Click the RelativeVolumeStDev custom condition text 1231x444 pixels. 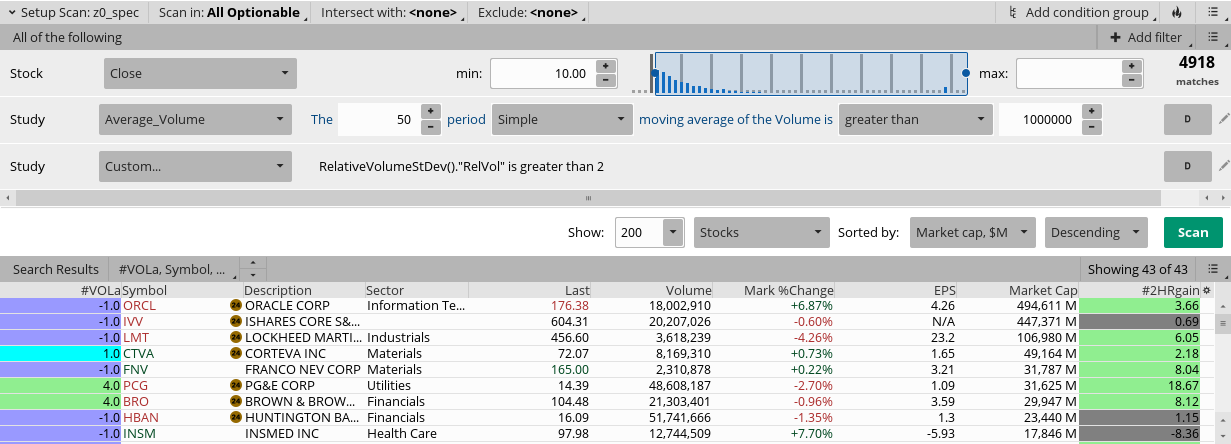click(461, 165)
